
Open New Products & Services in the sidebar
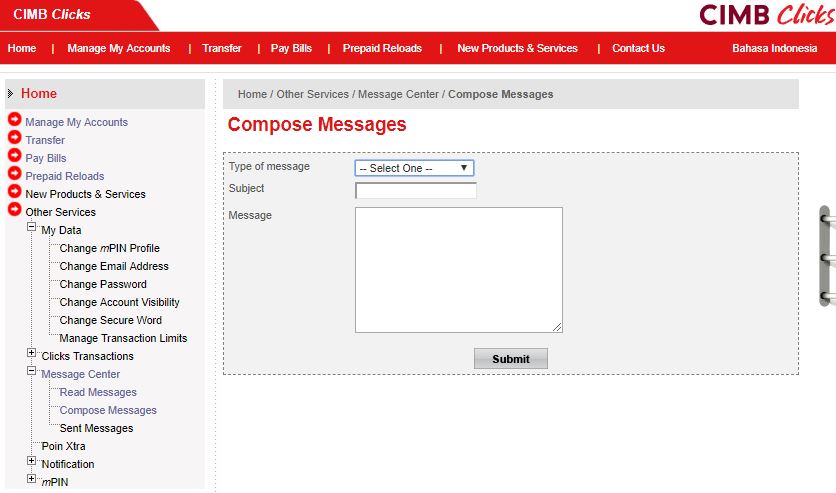[x=85, y=194]
